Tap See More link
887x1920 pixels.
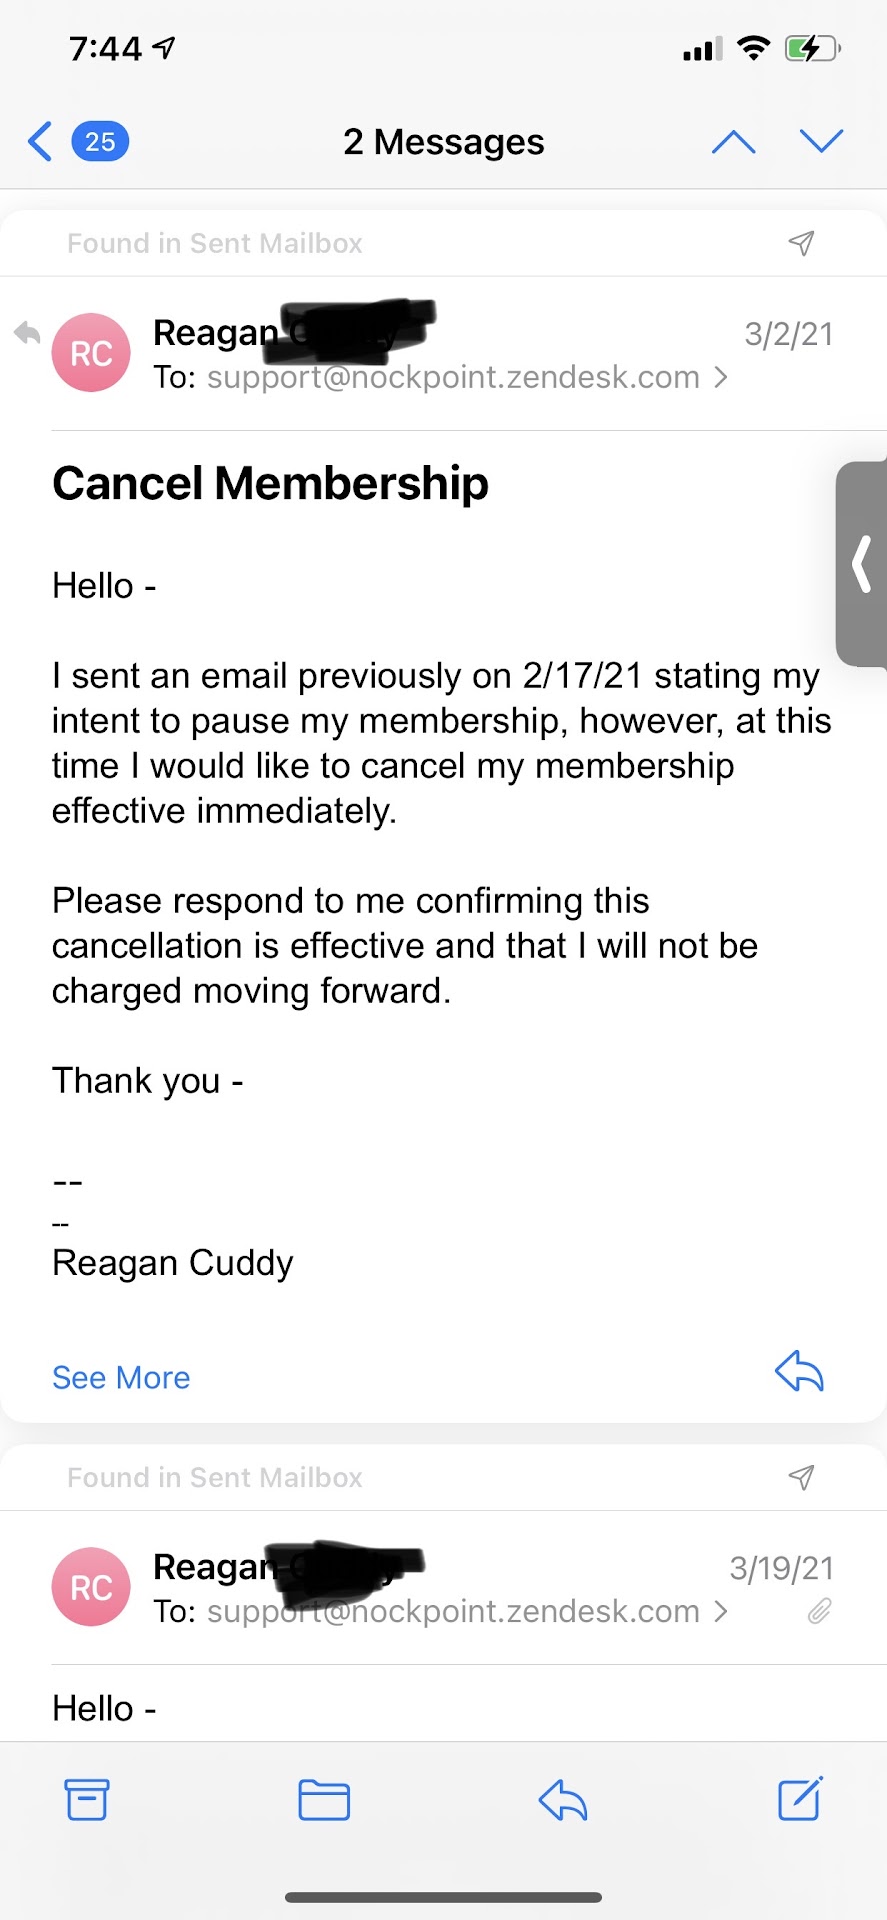coord(121,1378)
